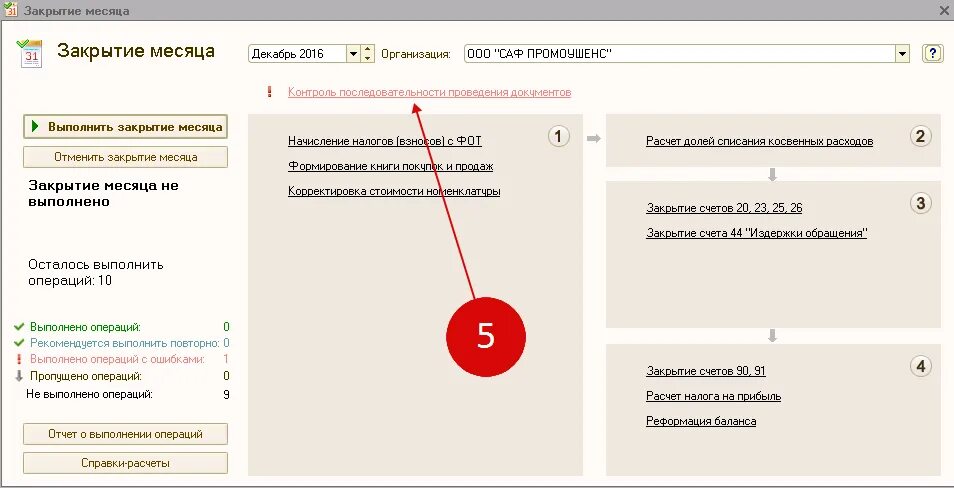
Task: Open Расчет долей списания косвенных расходов
Action: tap(759, 141)
